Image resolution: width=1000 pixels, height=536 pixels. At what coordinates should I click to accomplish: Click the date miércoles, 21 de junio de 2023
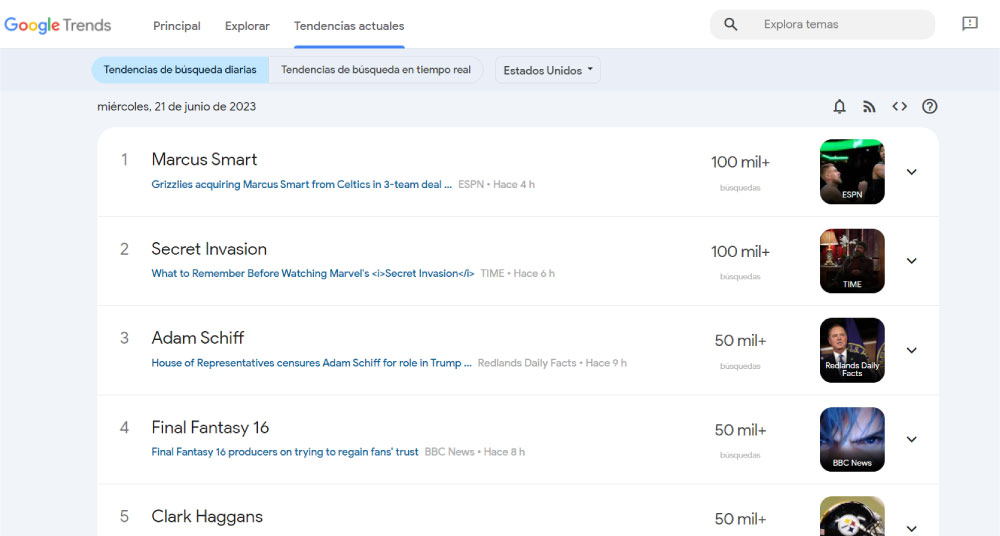(177, 107)
